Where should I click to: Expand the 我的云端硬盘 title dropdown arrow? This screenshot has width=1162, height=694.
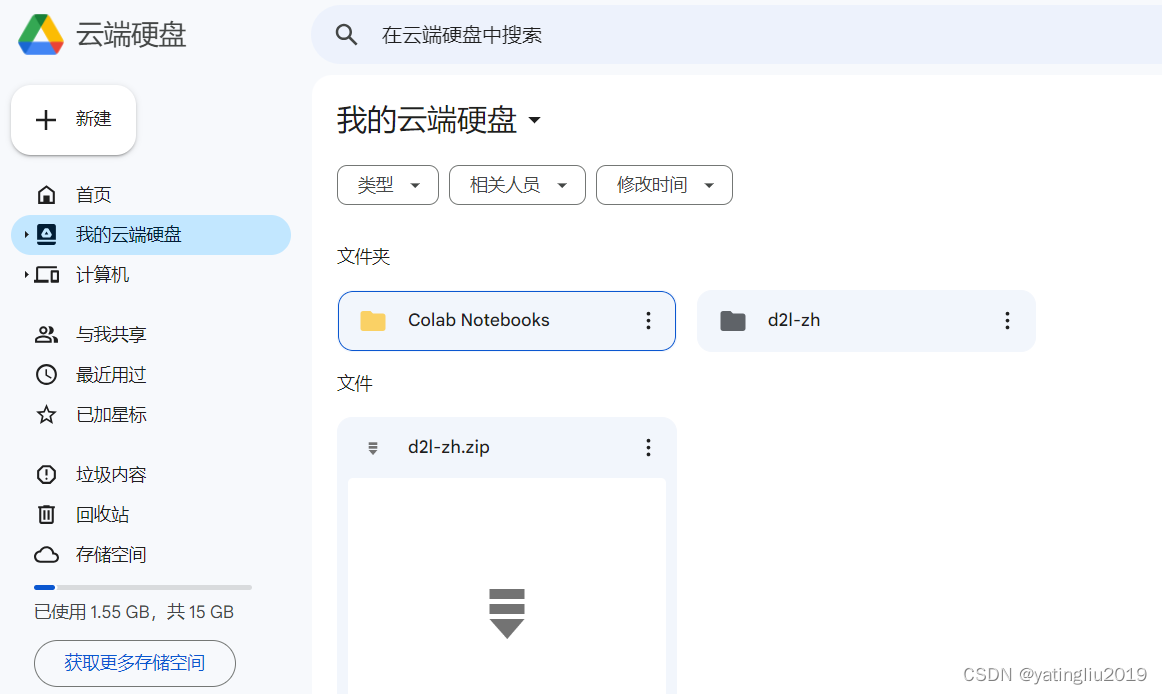pos(535,119)
